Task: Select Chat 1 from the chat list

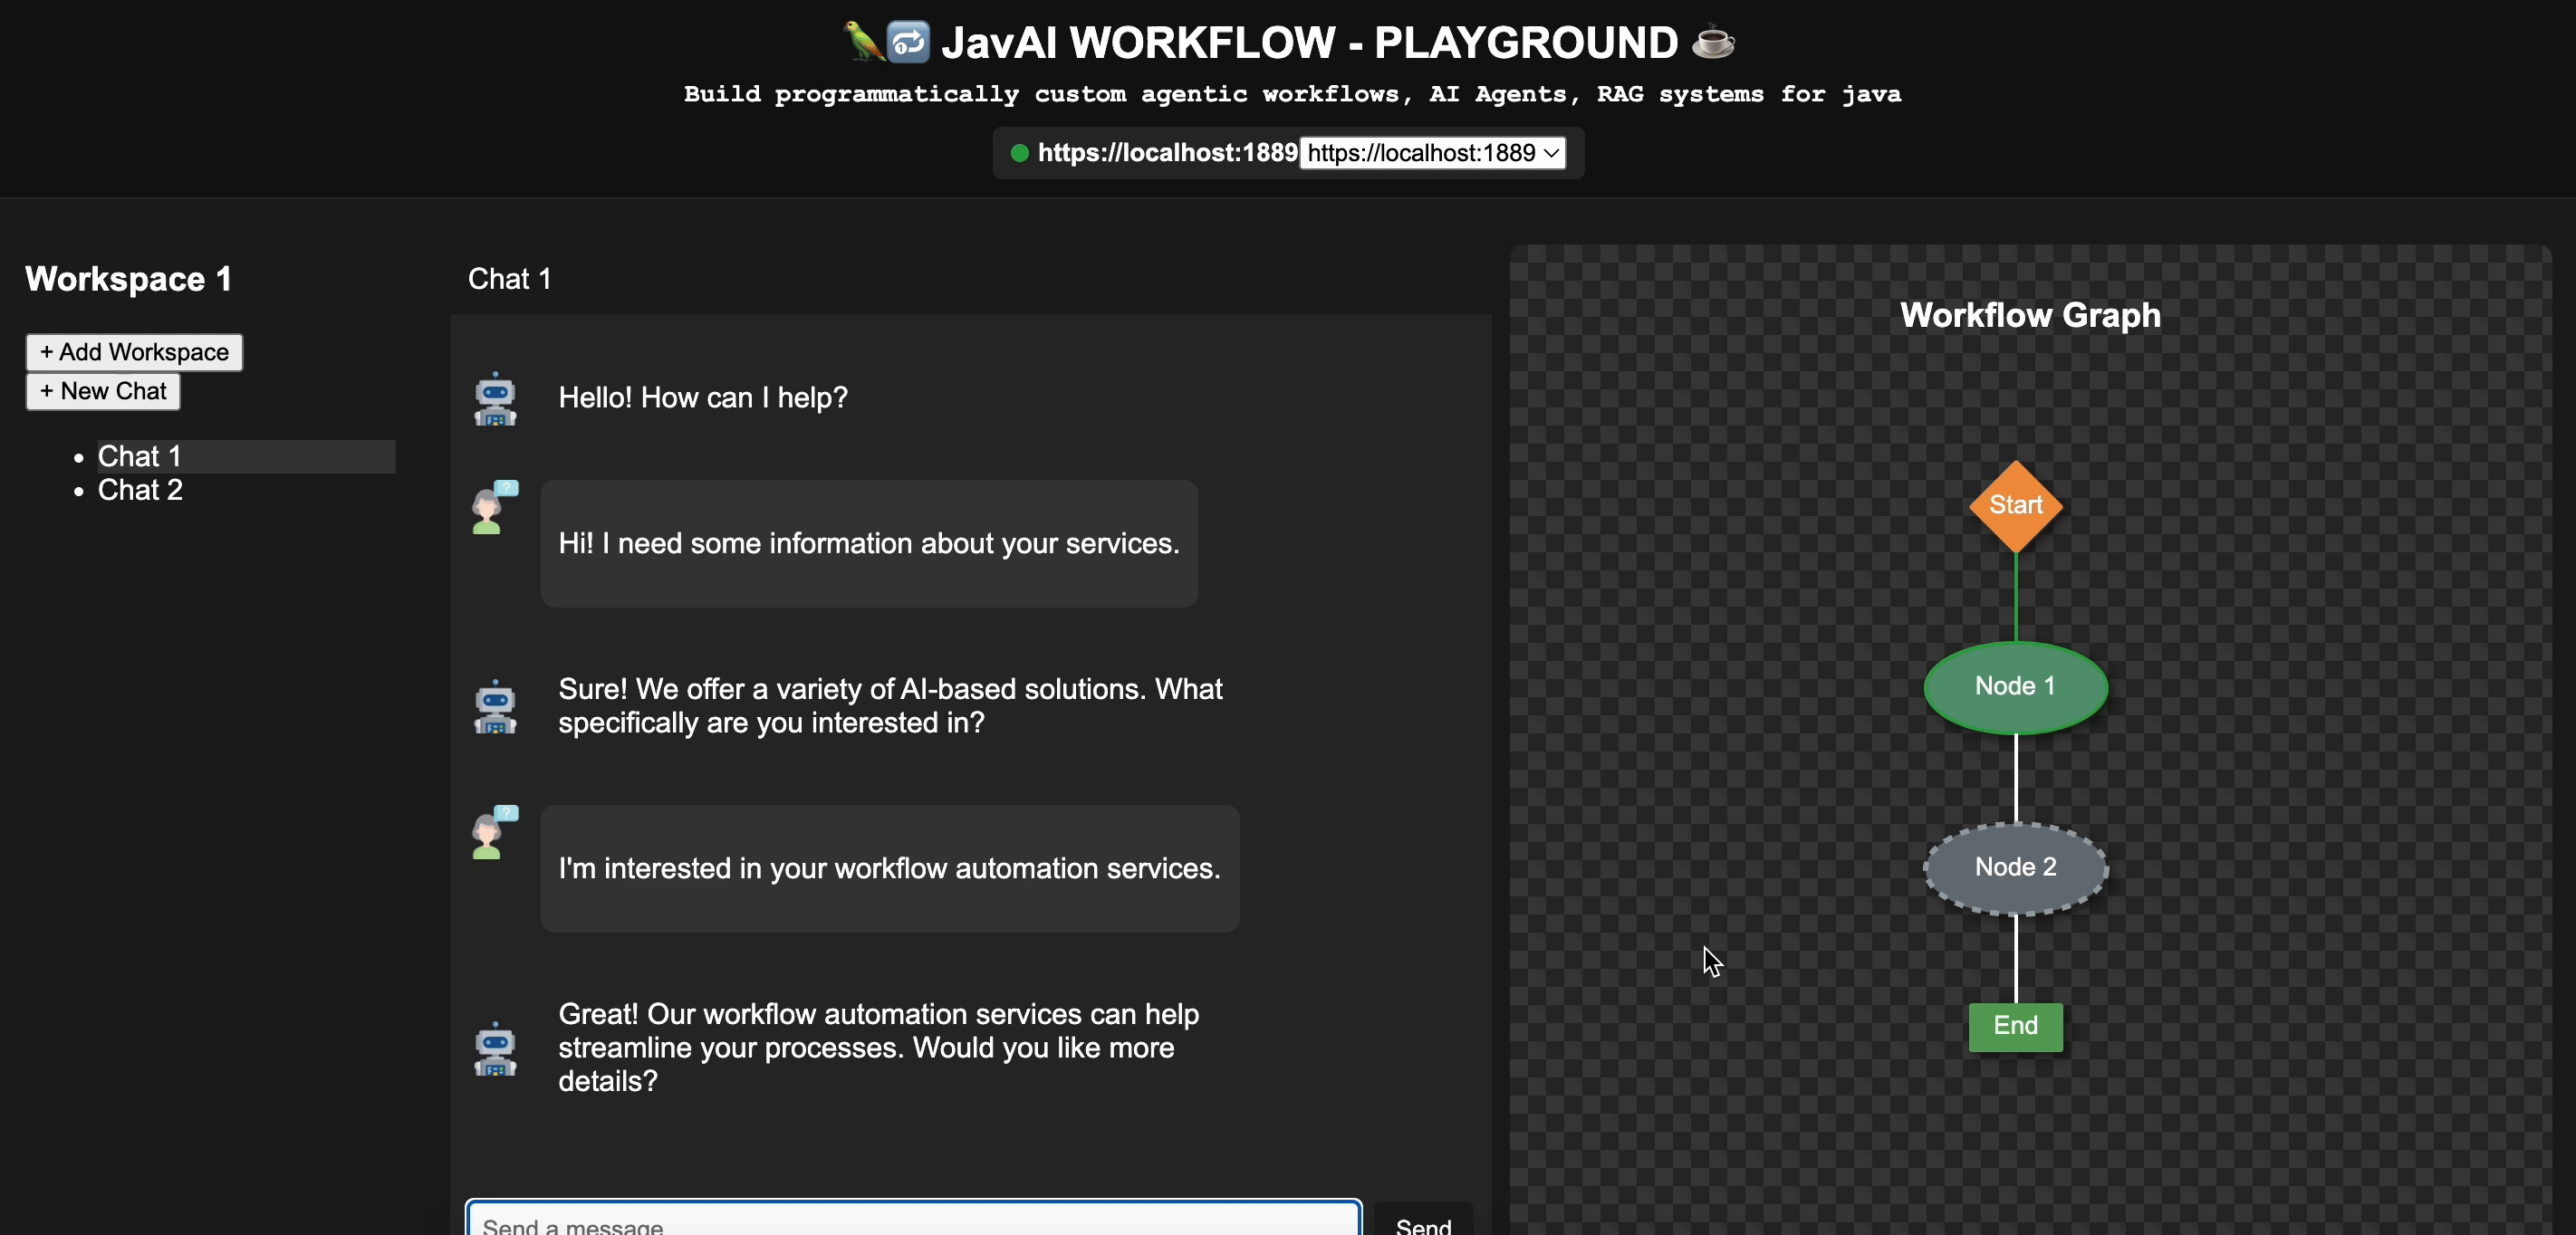Action: click(138, 456)
